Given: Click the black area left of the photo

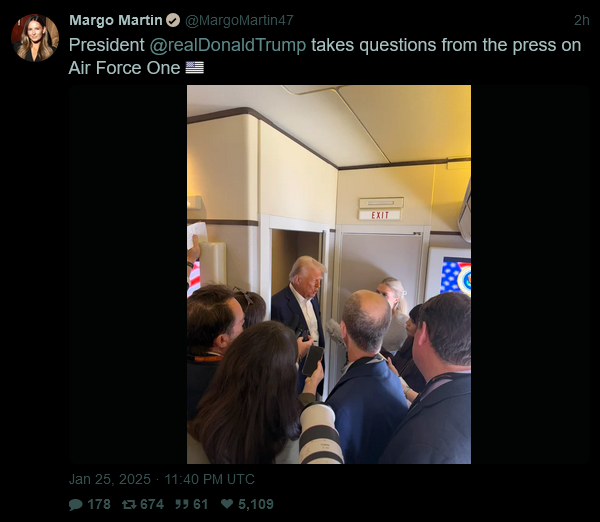Looking at the screenshot, I should point(128,274).
